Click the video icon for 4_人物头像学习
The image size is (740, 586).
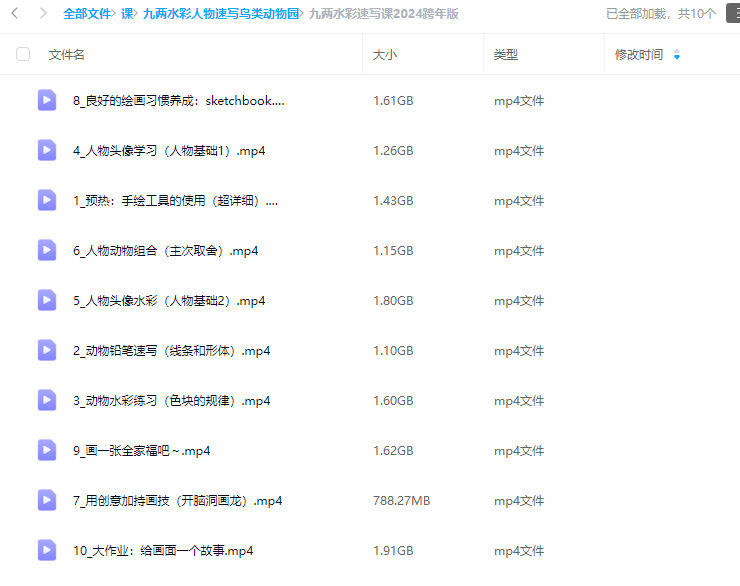pos(47,150)
